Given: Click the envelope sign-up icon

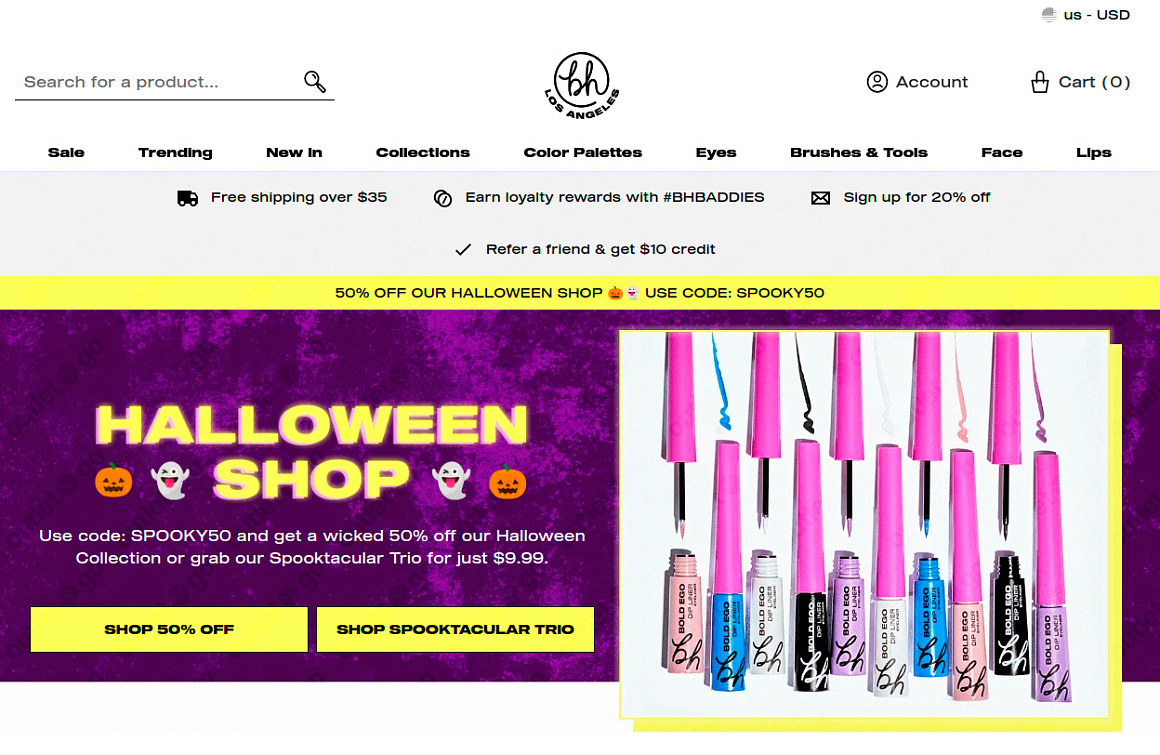Looking at the screenshot, I should point(820,198).
